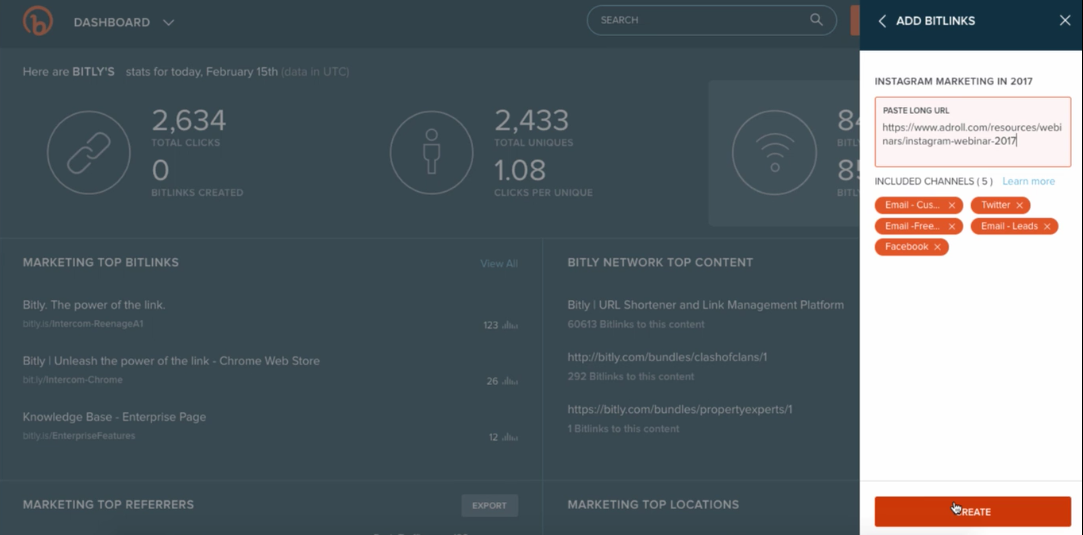1083x535 pixels.
Task: Click the Dashboard menu label
Action: click(112, 22)
